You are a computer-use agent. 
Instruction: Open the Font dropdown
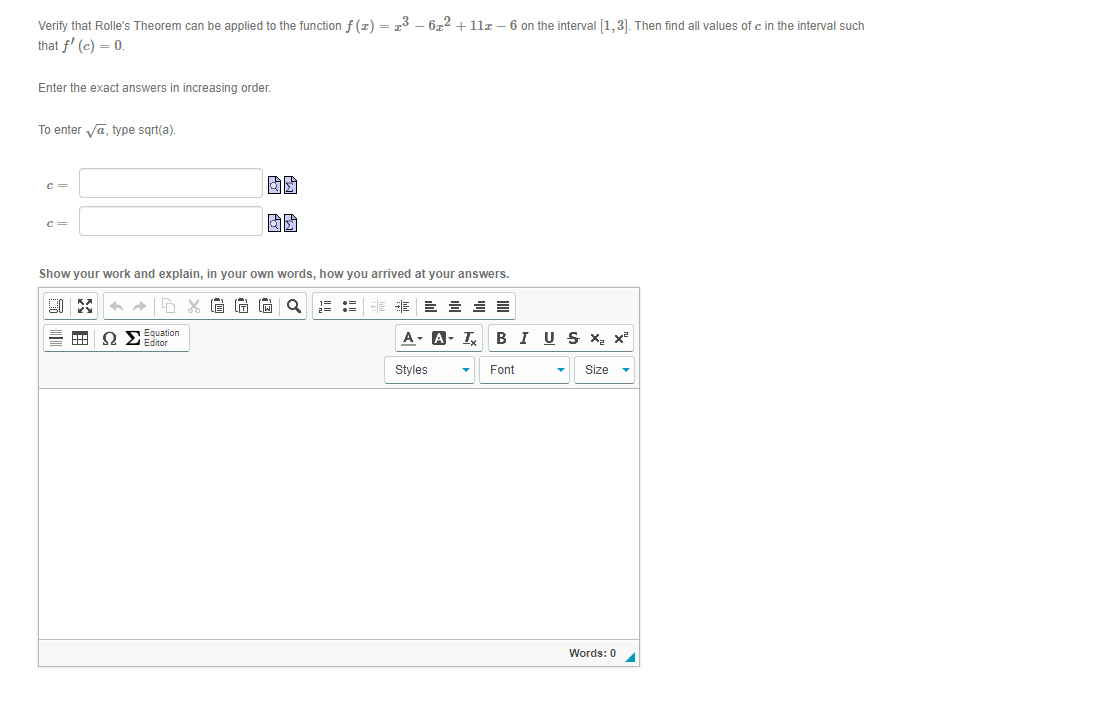(523, 370)
